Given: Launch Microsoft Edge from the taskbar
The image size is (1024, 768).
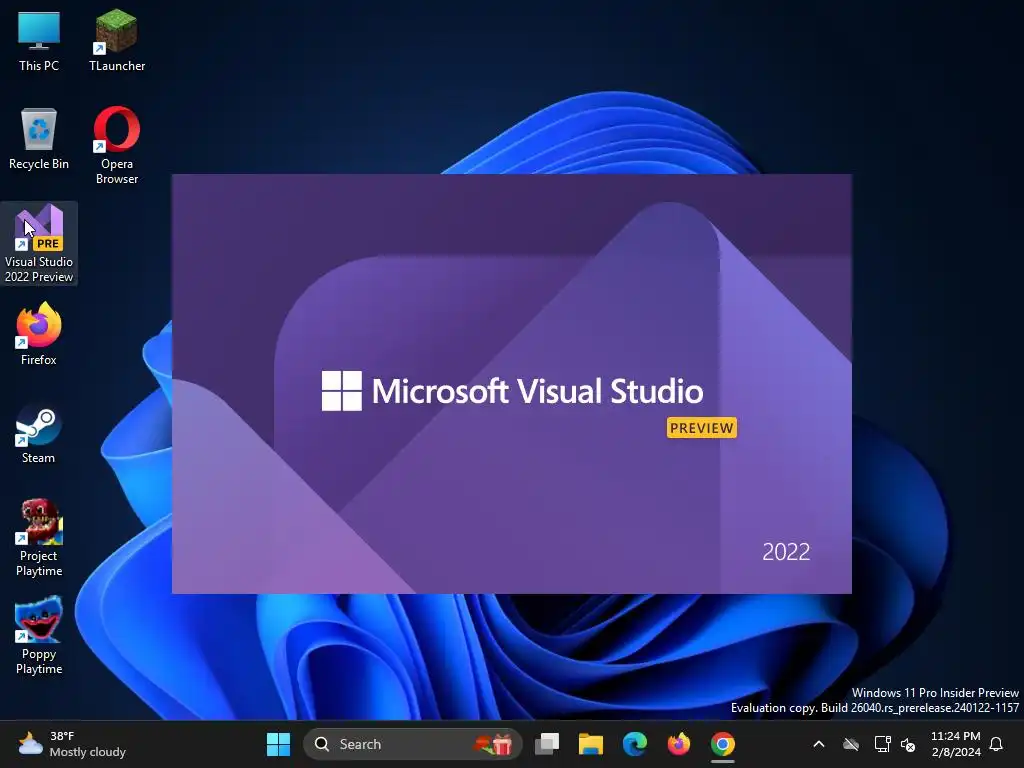Looking at the screenshot, I should tap(634, 744).
